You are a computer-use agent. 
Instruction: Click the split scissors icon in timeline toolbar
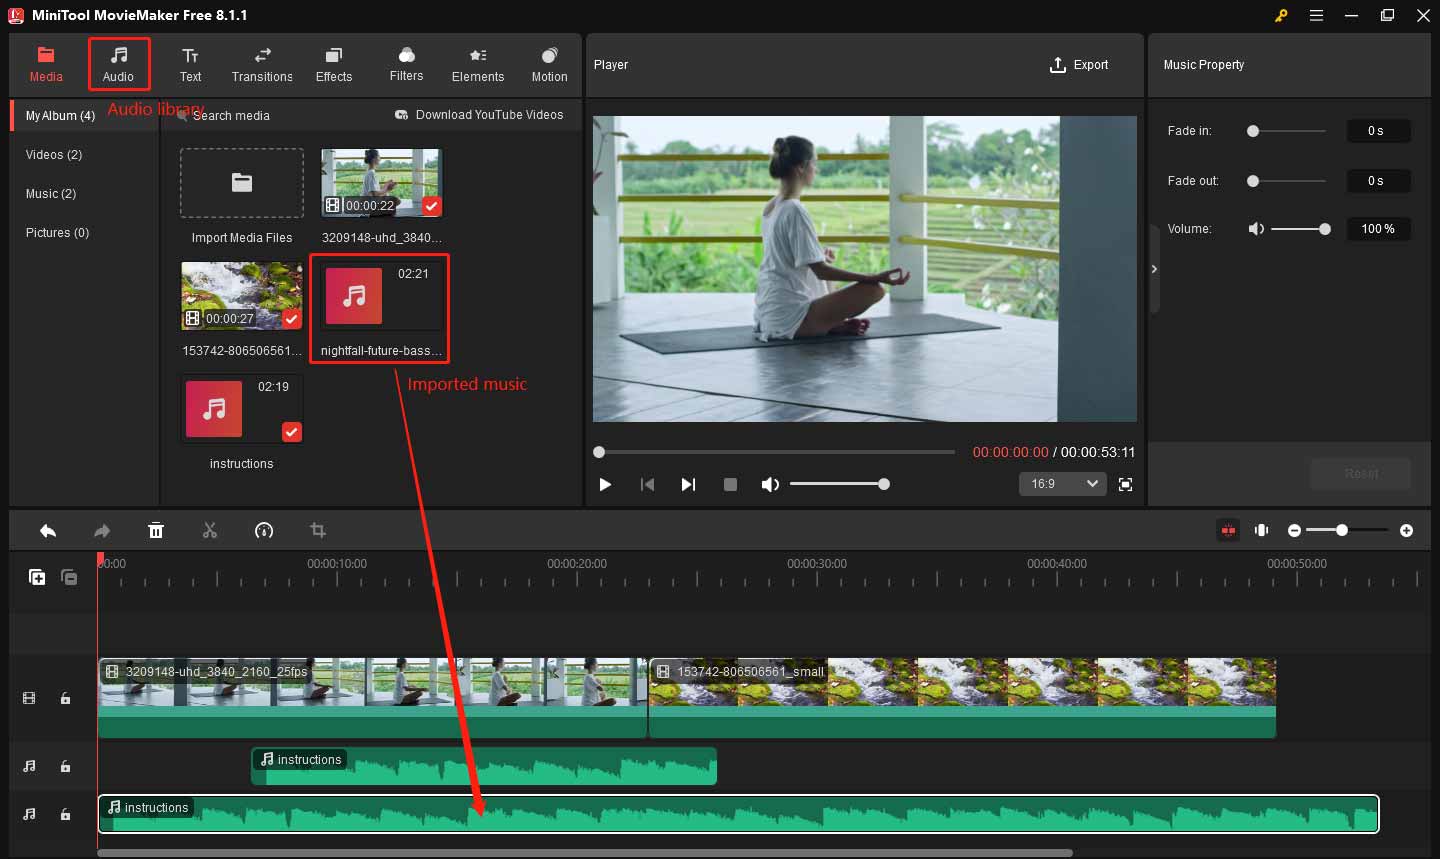click(210, 531)
